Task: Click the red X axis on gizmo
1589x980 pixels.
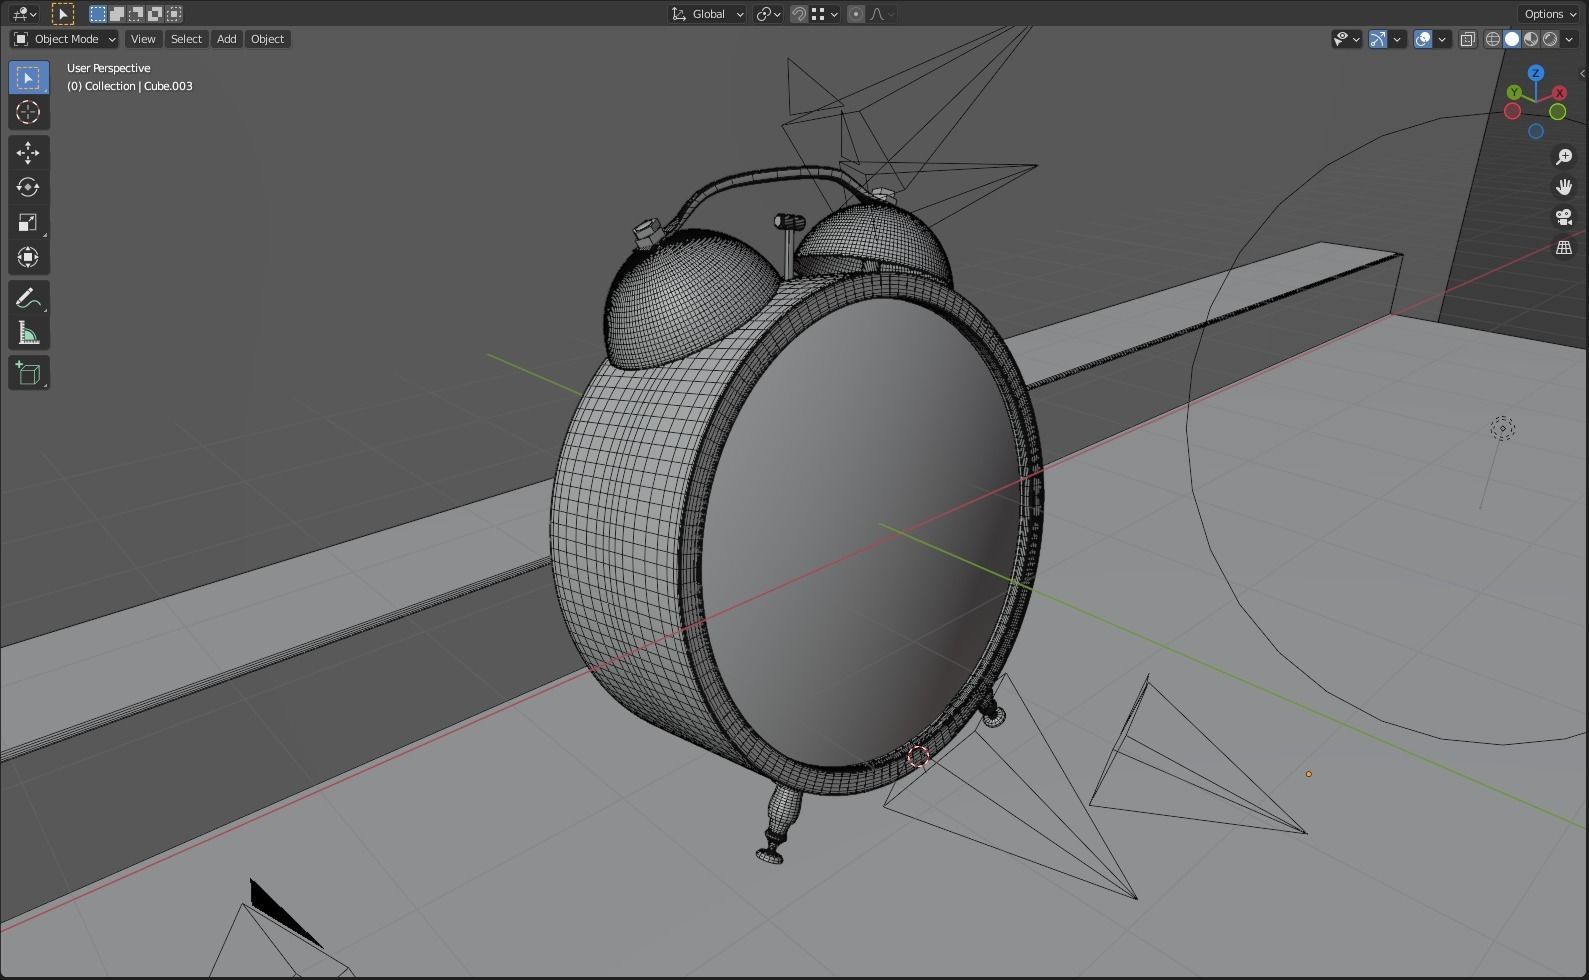Action: pos(1559,93)
